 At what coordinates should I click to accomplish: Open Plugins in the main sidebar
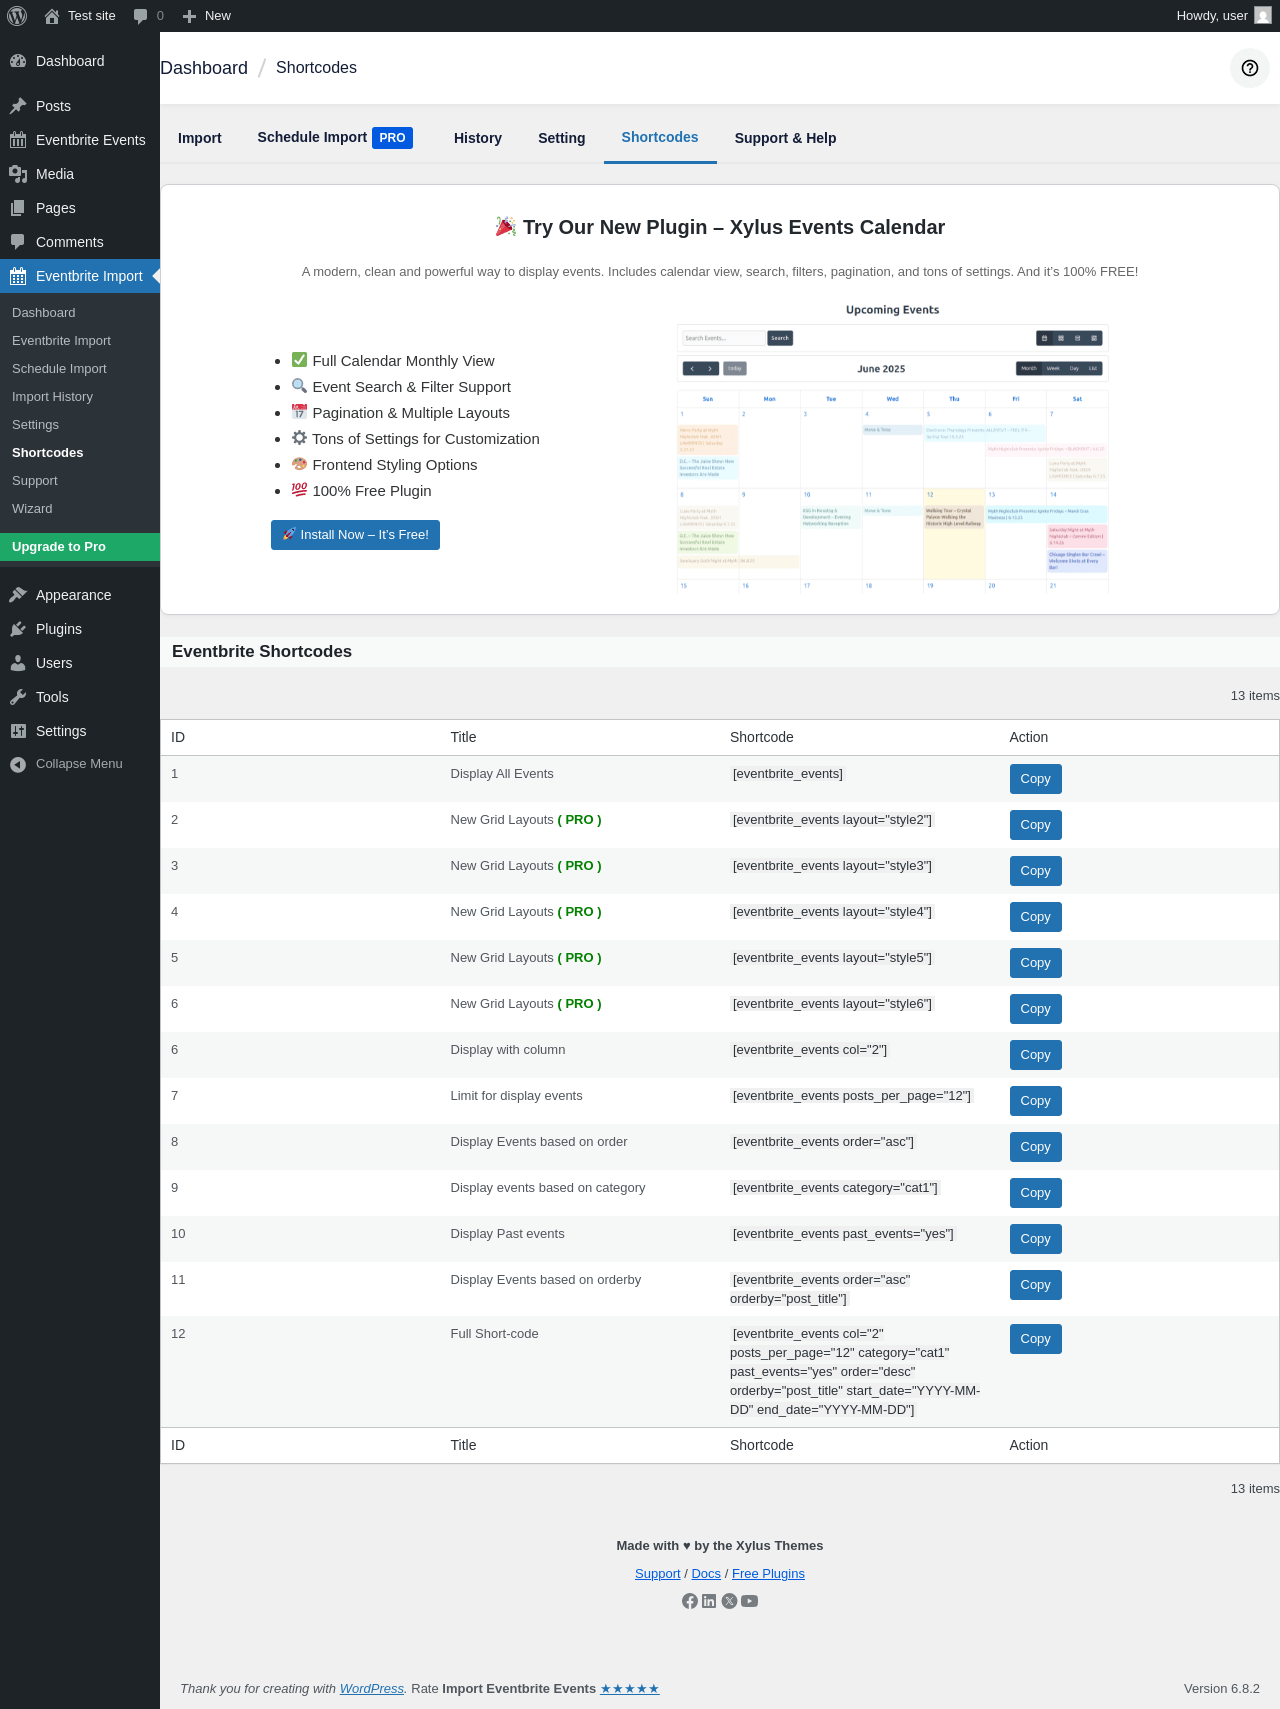80,629
